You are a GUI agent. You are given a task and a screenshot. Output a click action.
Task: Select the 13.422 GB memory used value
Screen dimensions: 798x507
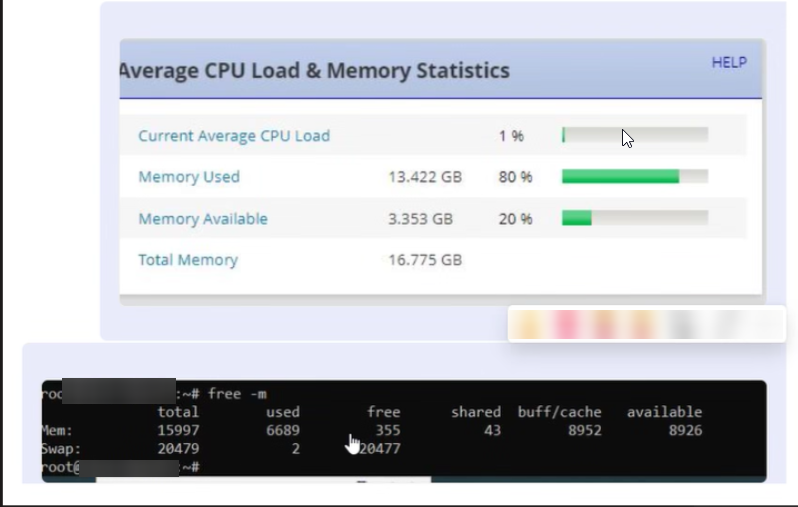click(425, 177)
